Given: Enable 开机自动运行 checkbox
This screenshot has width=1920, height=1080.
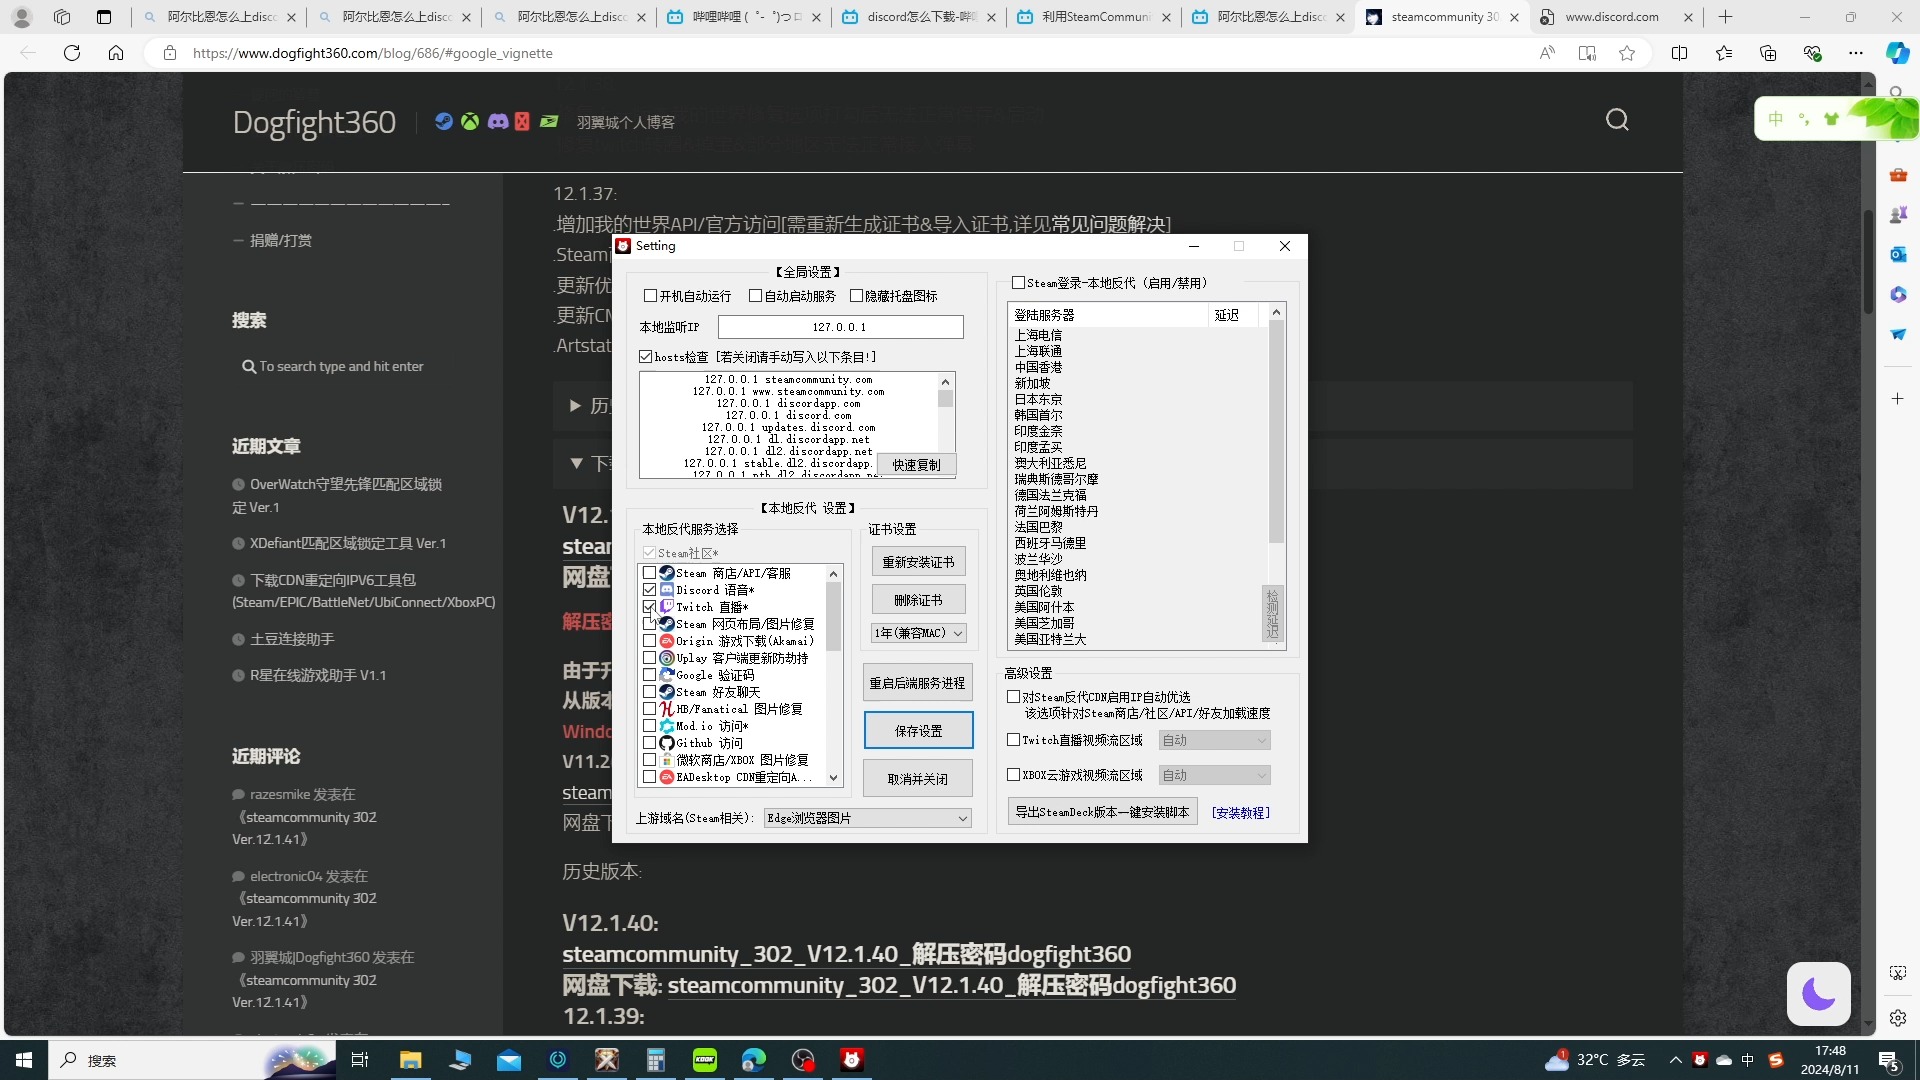Looking at the screenshot, I should [x=651, y=296].
